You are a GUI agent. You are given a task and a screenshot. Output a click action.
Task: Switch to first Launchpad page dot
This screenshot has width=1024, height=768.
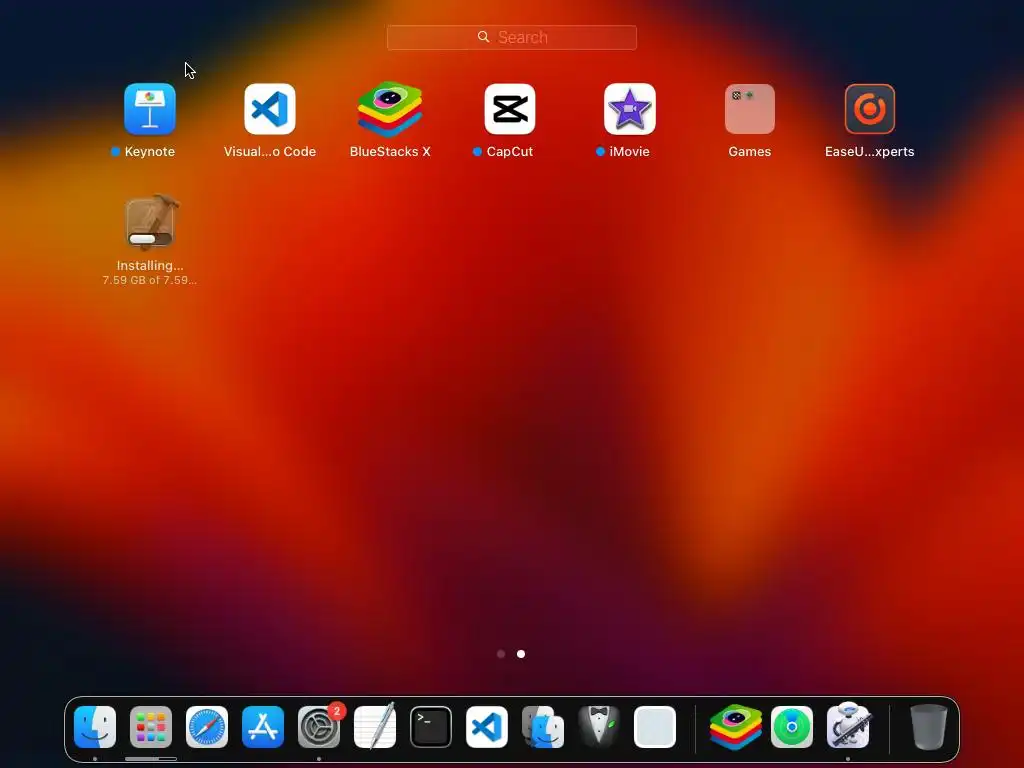pos(501,654)
